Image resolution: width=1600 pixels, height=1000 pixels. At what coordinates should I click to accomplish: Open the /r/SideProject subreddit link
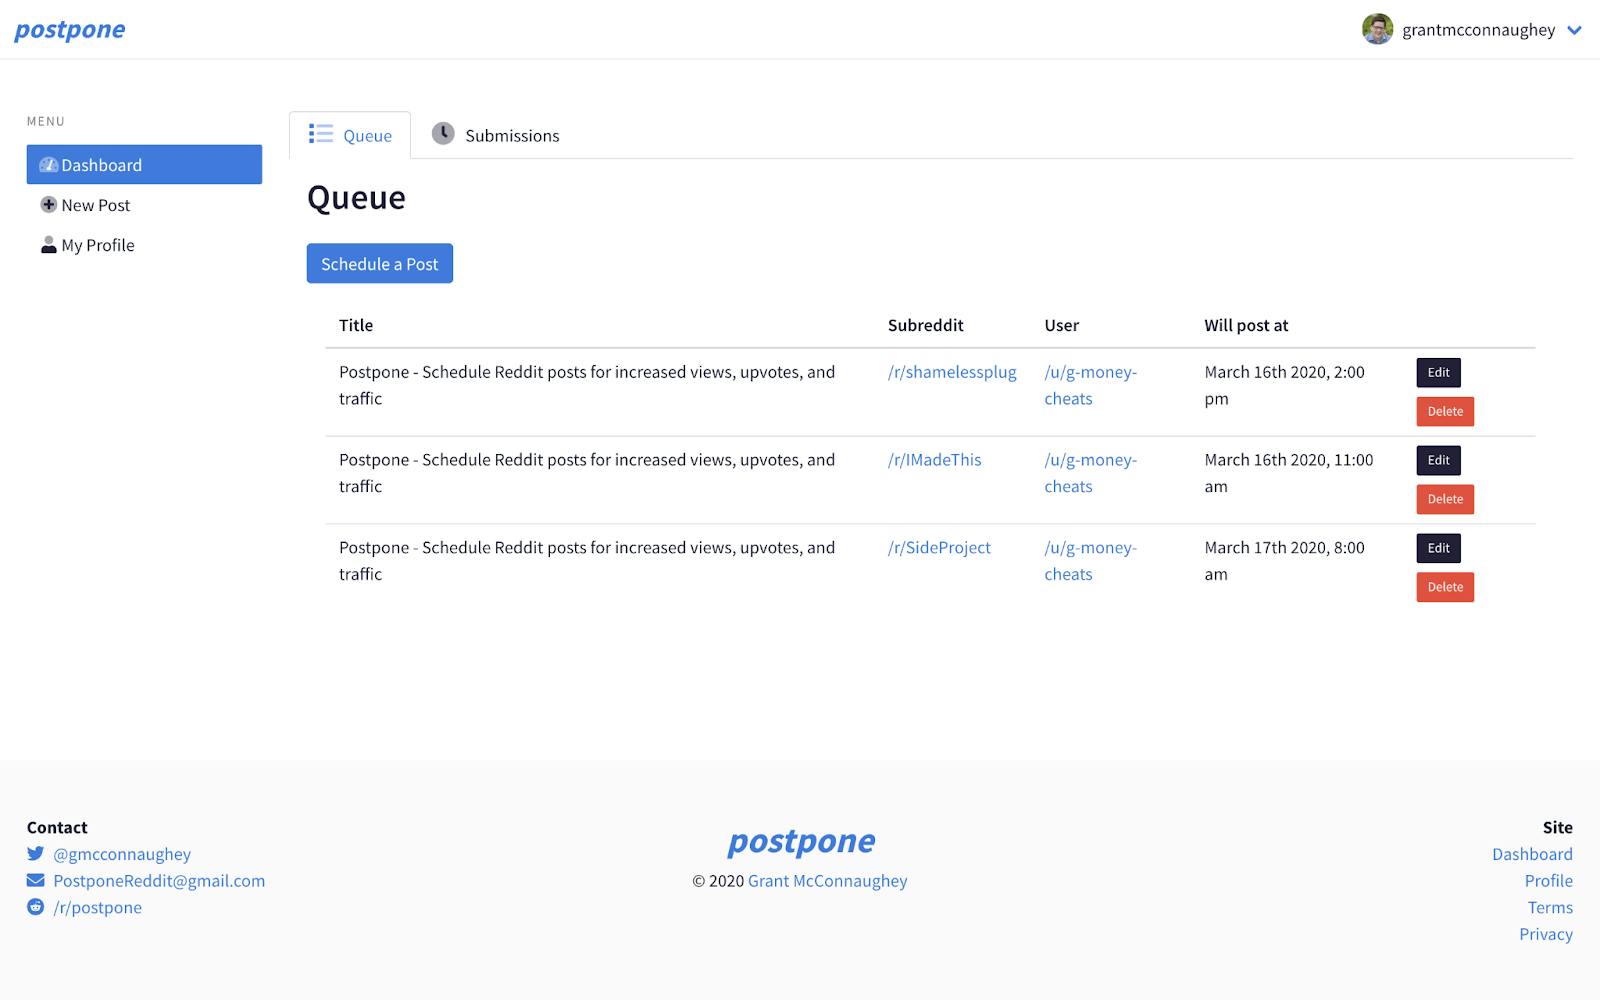pyautogui.click(x=939, y=548)
